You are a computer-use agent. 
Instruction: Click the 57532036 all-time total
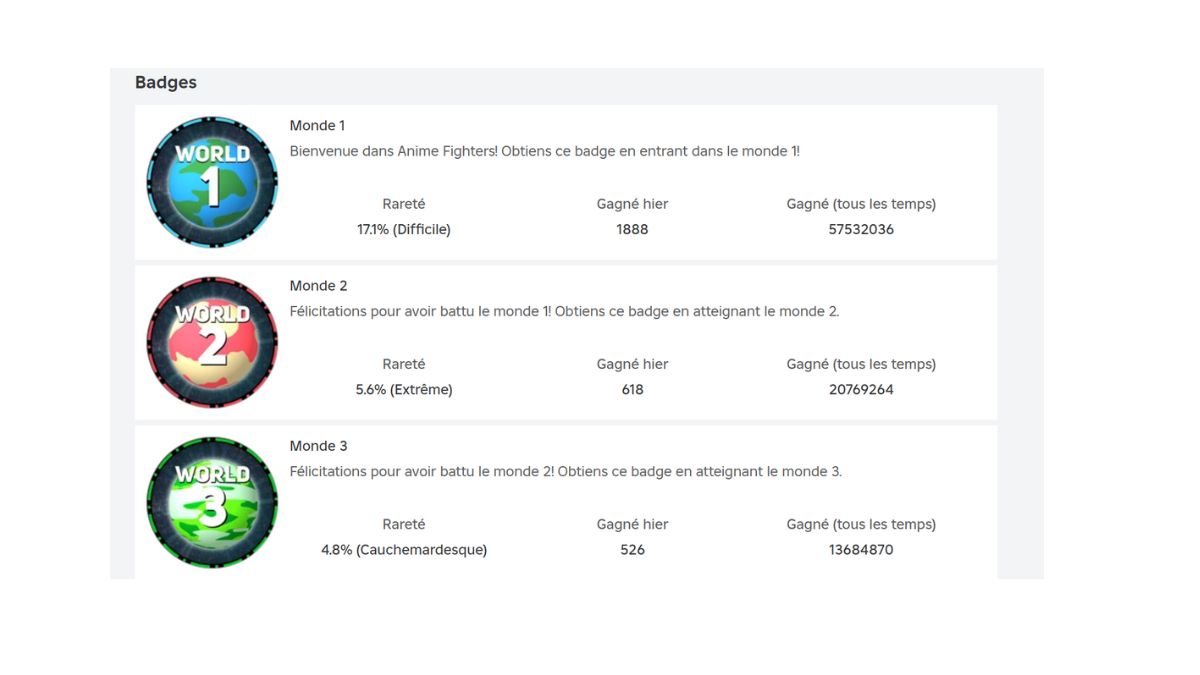click(861, 229)
